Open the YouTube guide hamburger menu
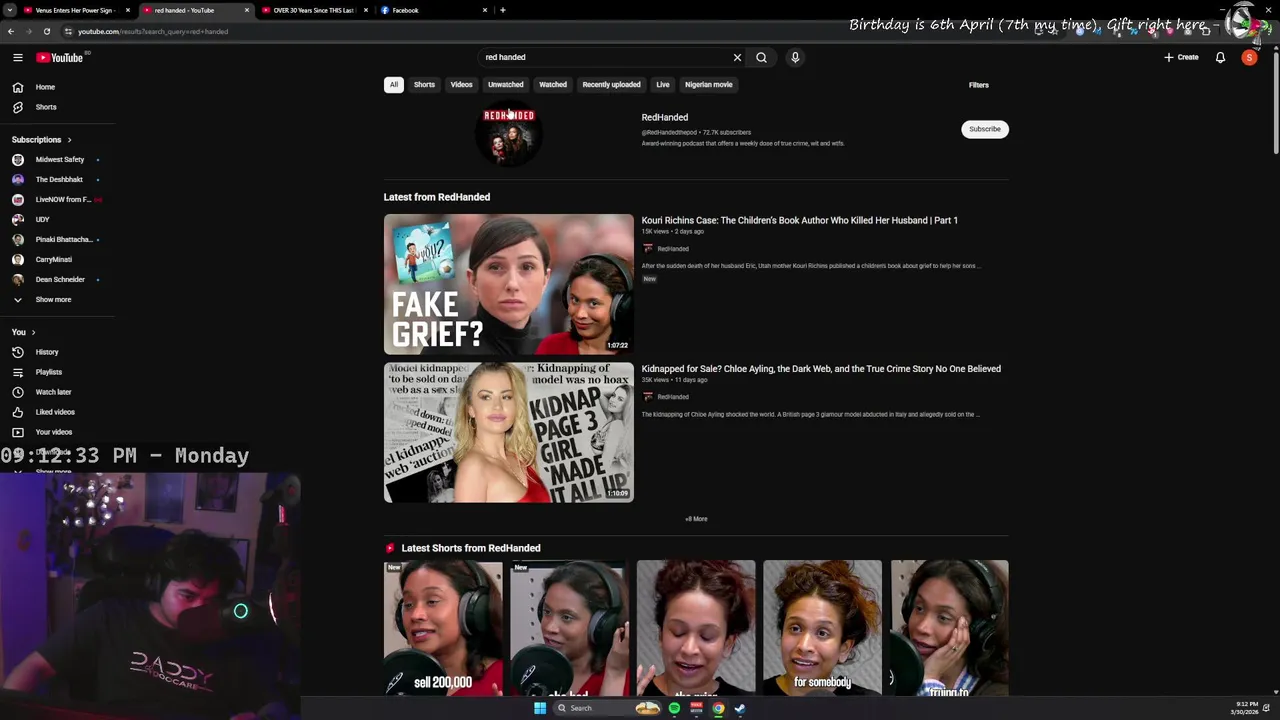The image size is (1280, 720). [18, 57]
